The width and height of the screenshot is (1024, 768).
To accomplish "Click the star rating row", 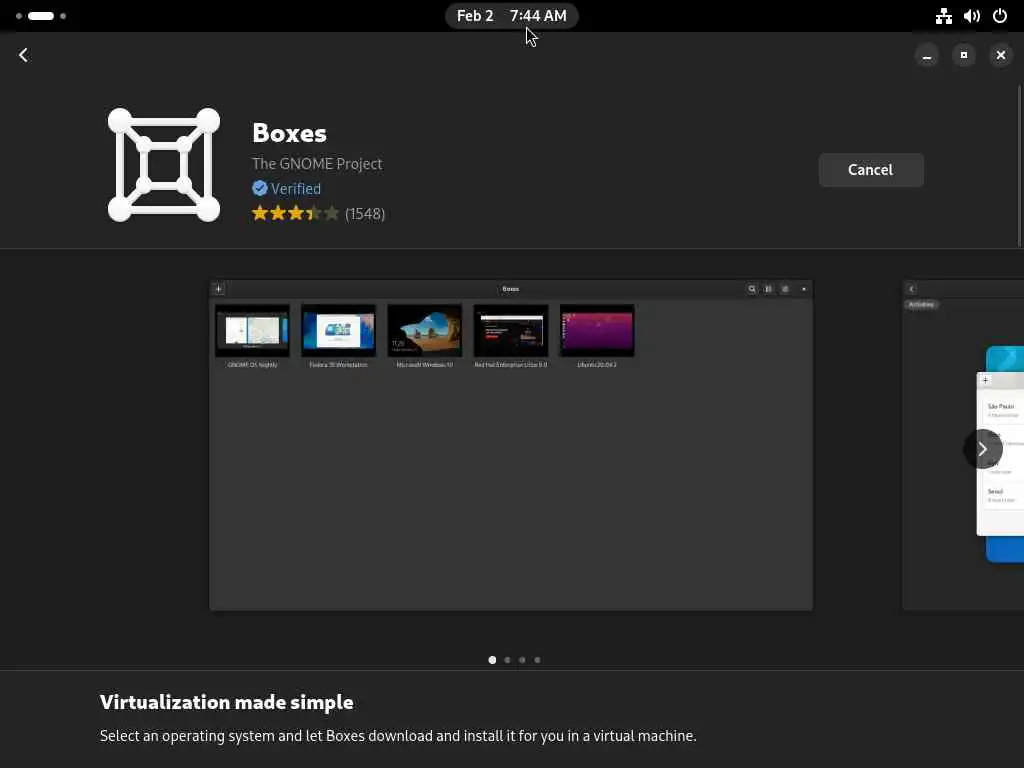I will point(295,213).
